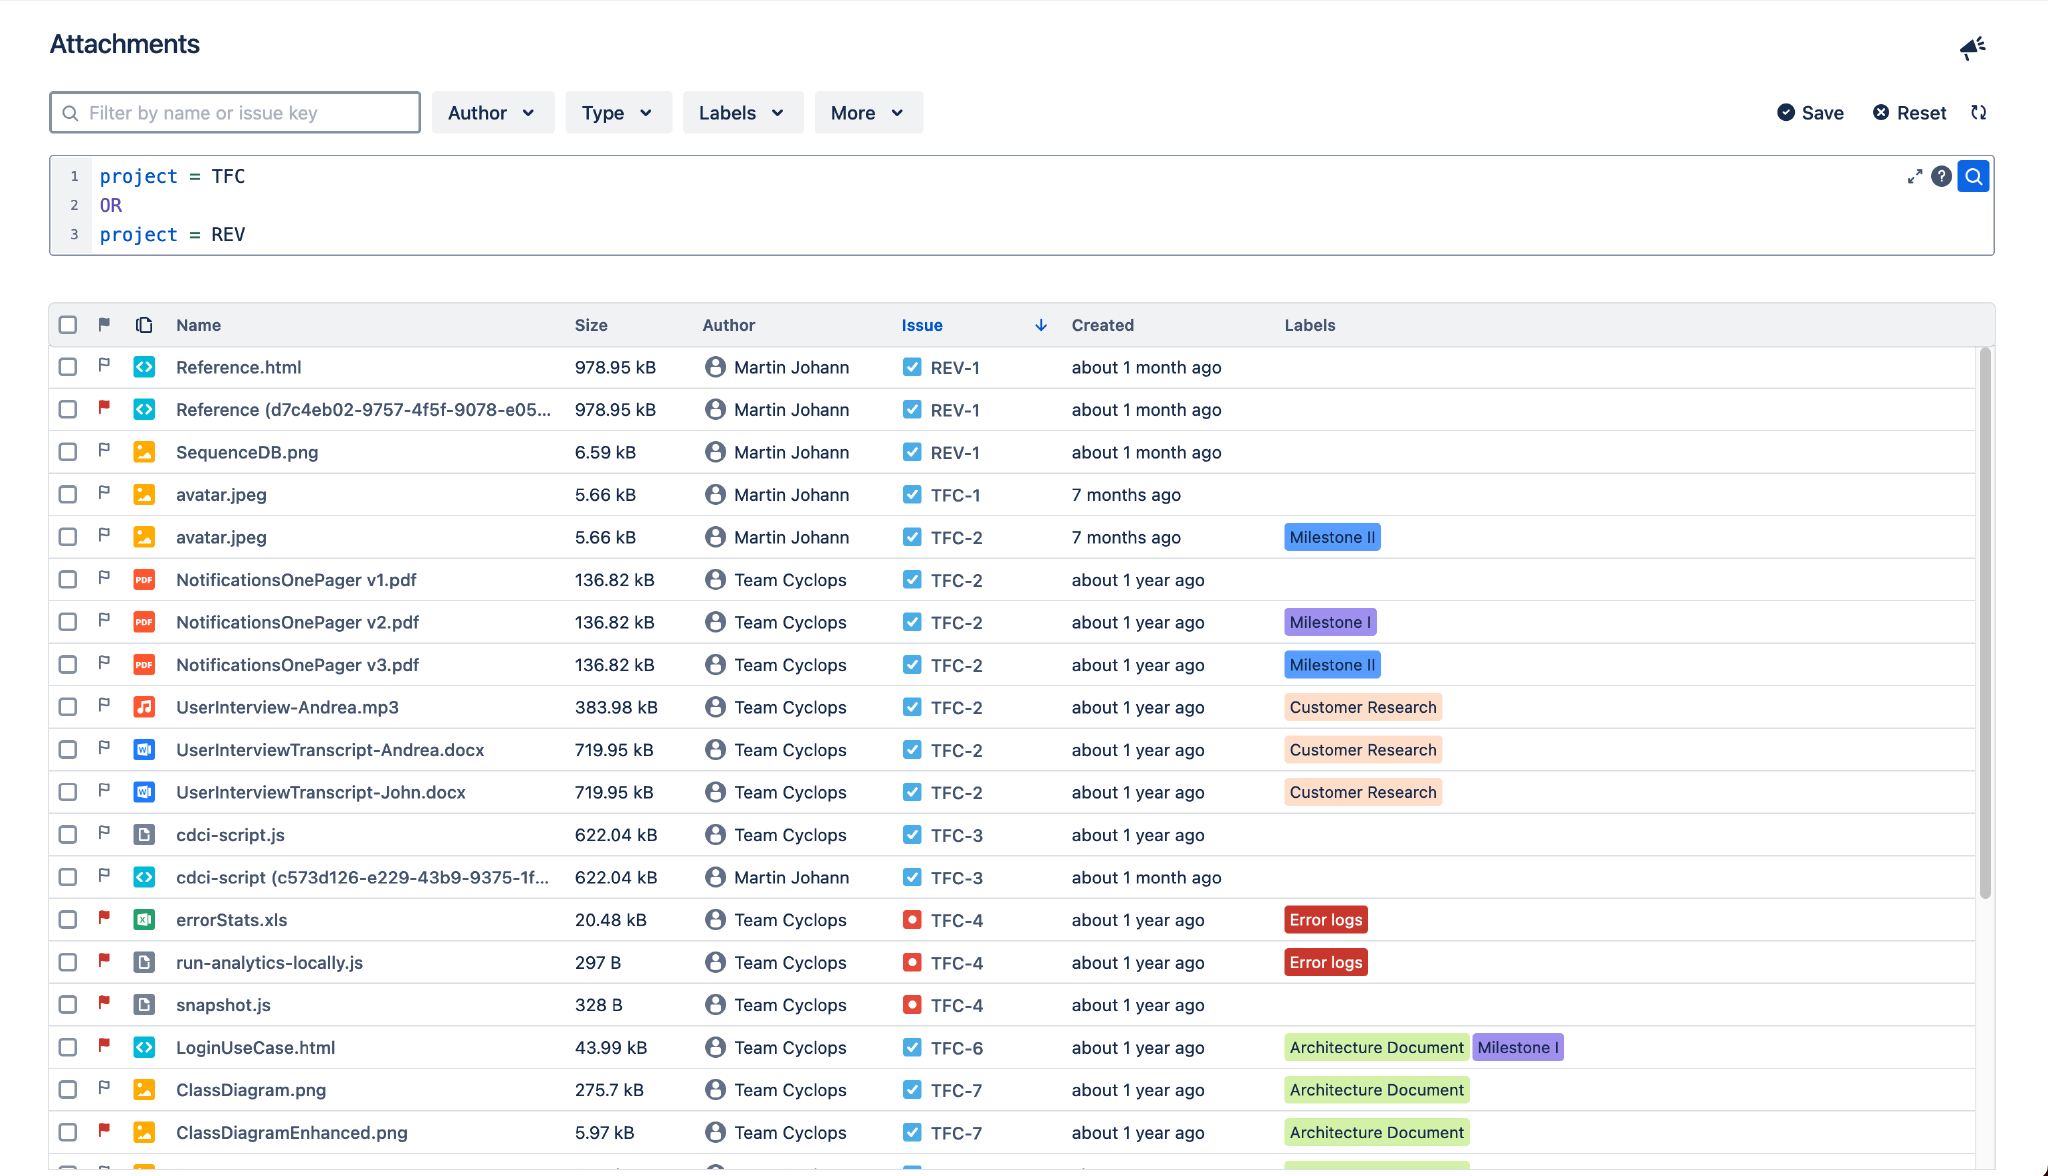This screenshot has width=2048, height=1176.
Task: Expand the JQL query editor
Action: tap(1914, 177)
